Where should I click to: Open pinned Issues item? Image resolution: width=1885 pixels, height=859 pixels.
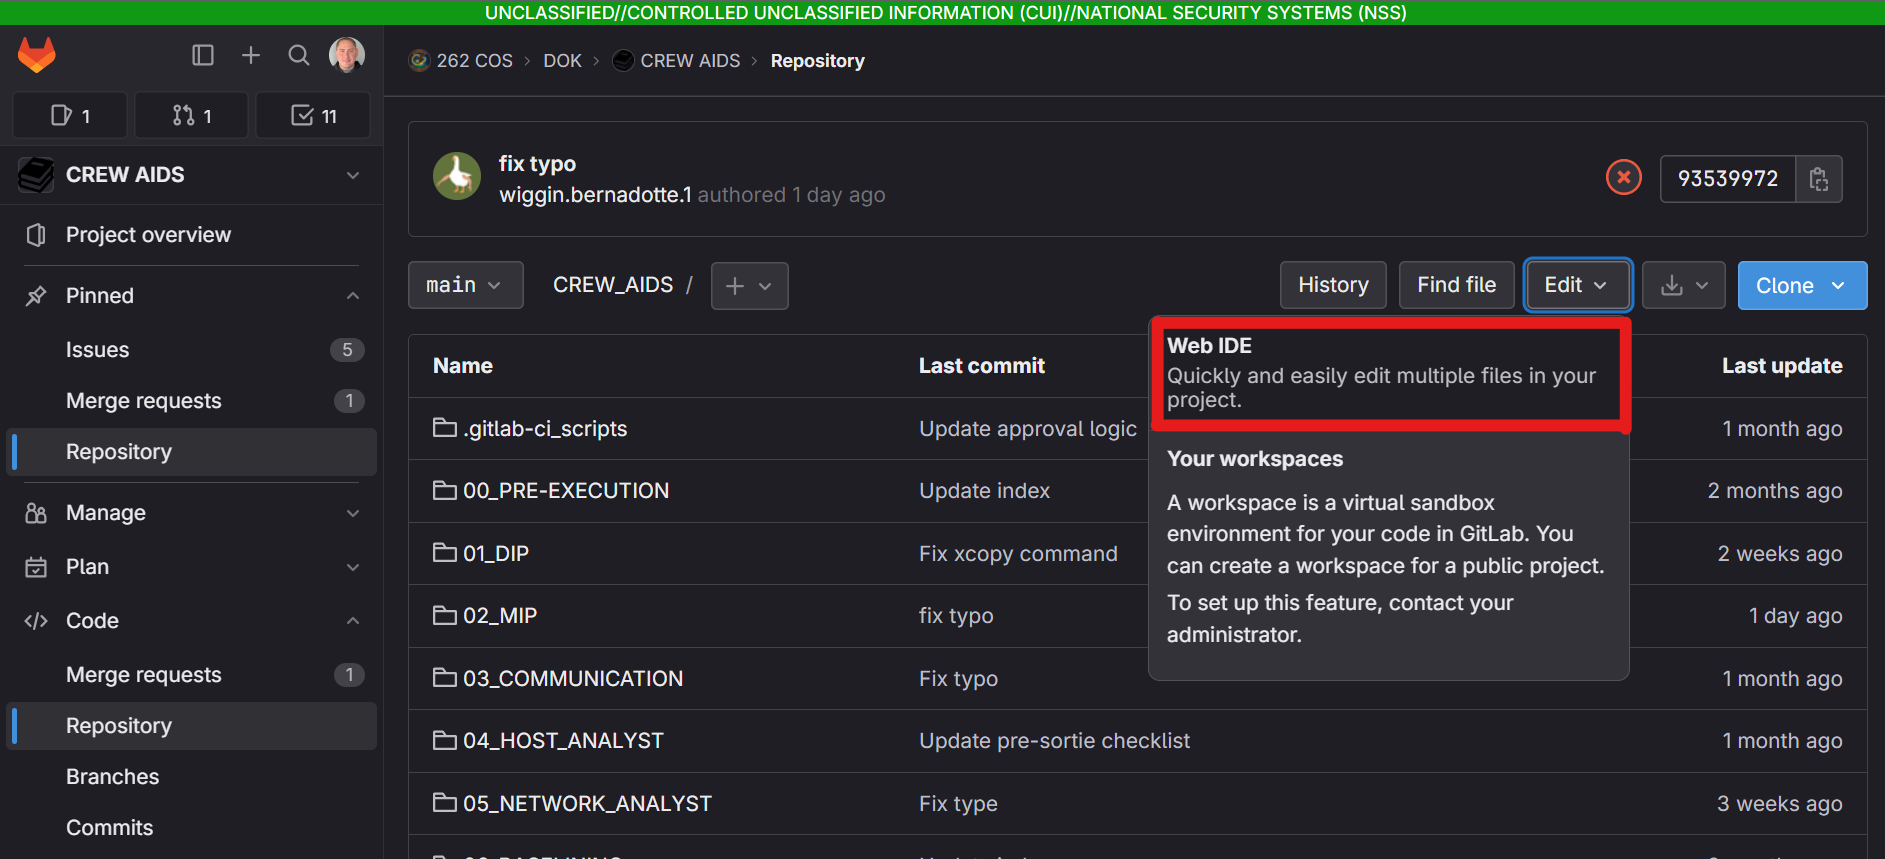[192, 350]
